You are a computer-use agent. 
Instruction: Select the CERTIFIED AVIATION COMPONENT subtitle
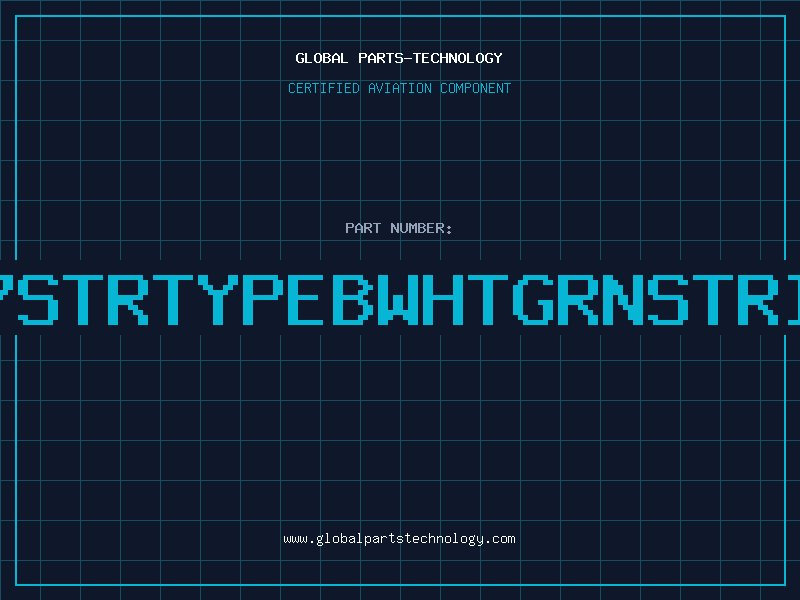pyautogui.click(x=399, y=88)
